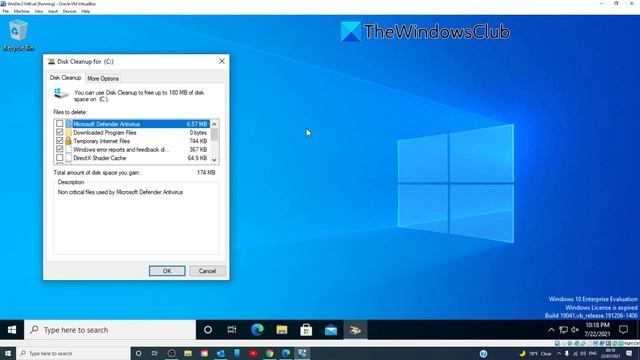Open Google Chrome on the host taskbar
Viewport: 640px width, 360px height.
tap(269, 353)
